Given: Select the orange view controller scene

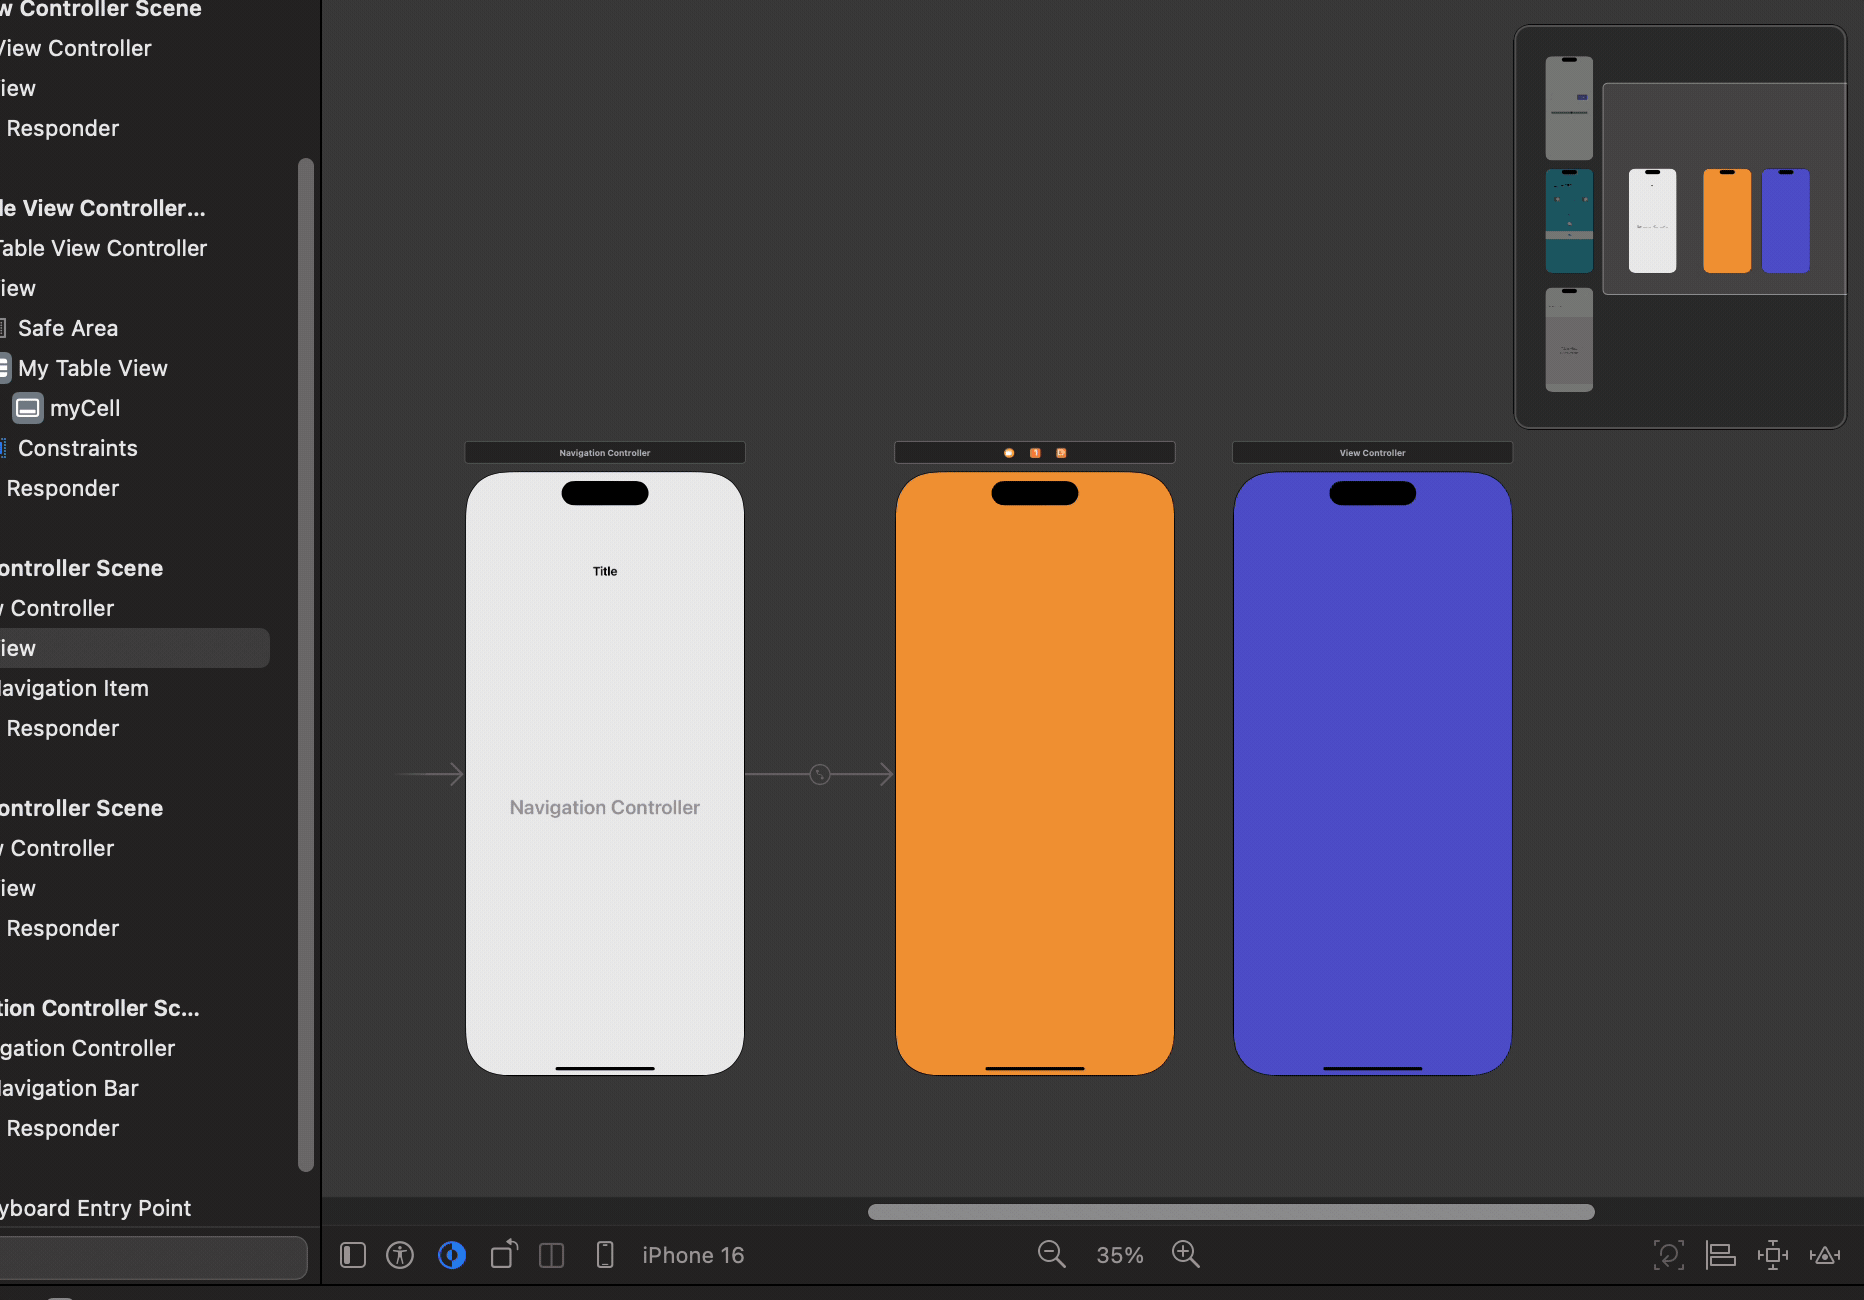Looking at the screenshot, I should [x=1035, y=774].
